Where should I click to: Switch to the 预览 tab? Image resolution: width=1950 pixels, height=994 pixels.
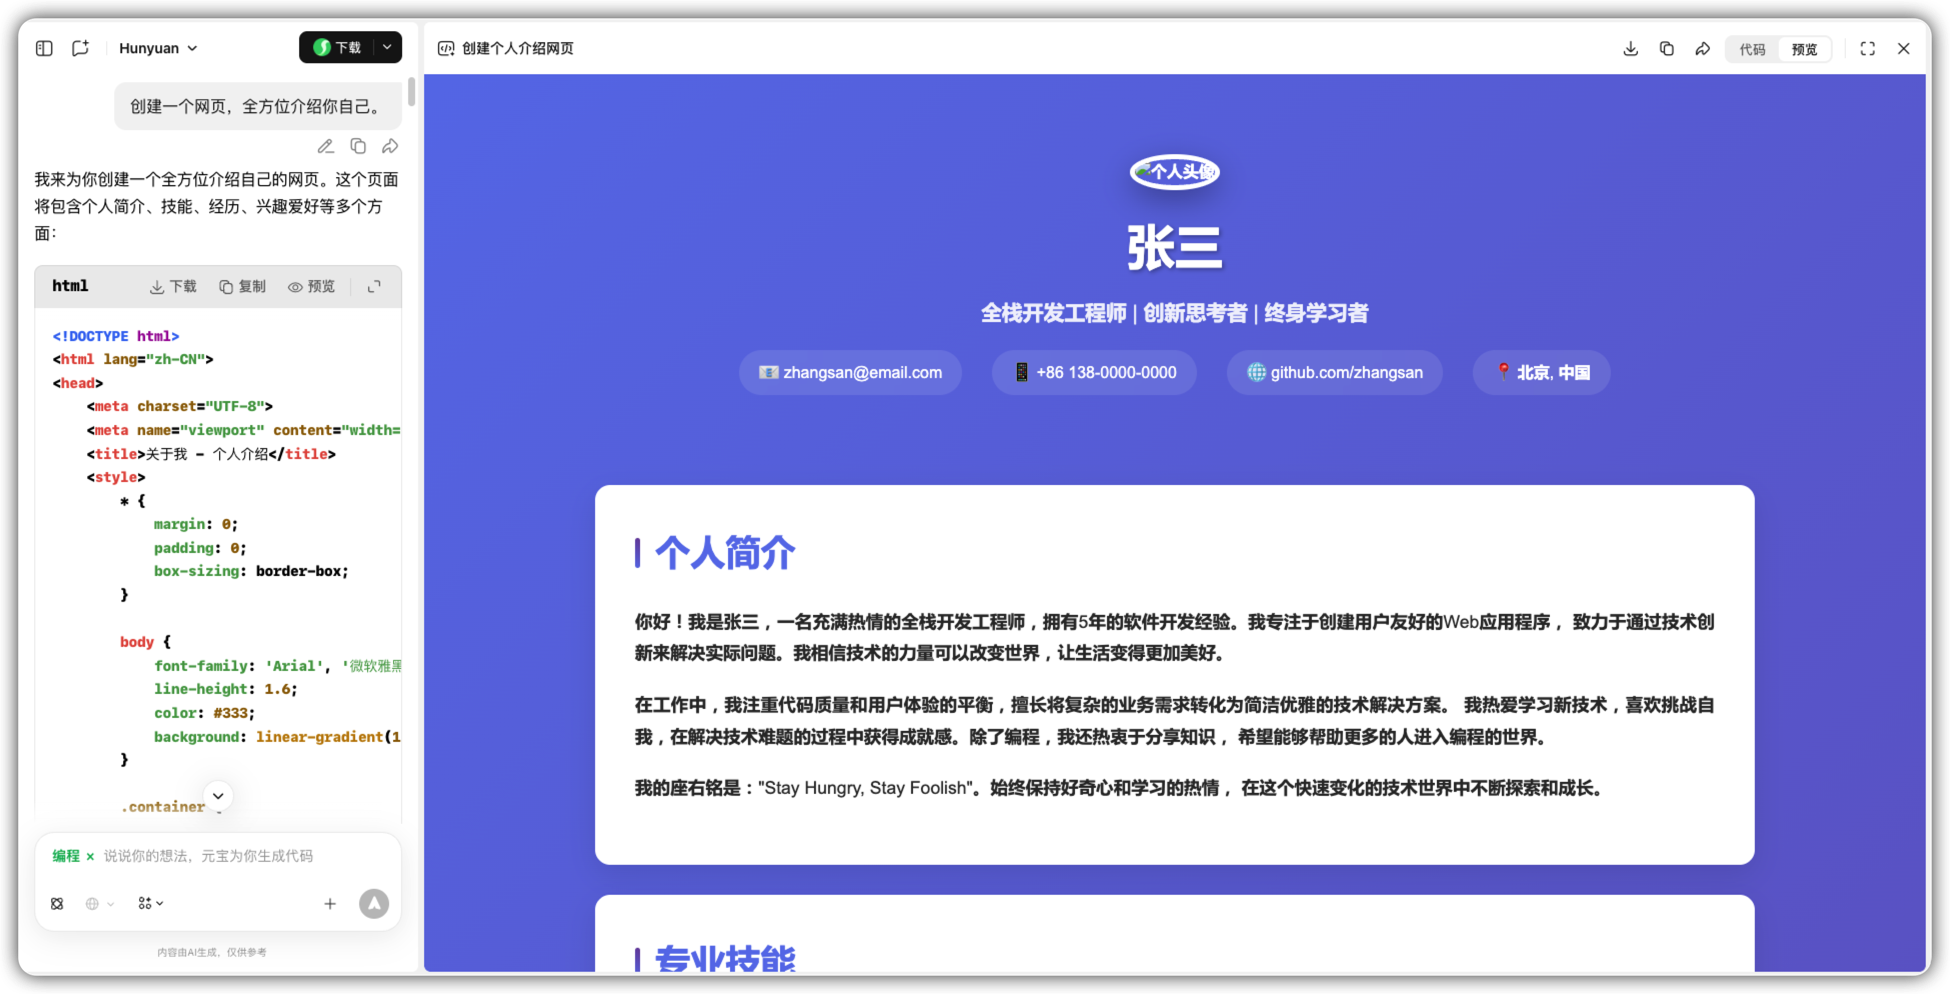point(1804,49)
